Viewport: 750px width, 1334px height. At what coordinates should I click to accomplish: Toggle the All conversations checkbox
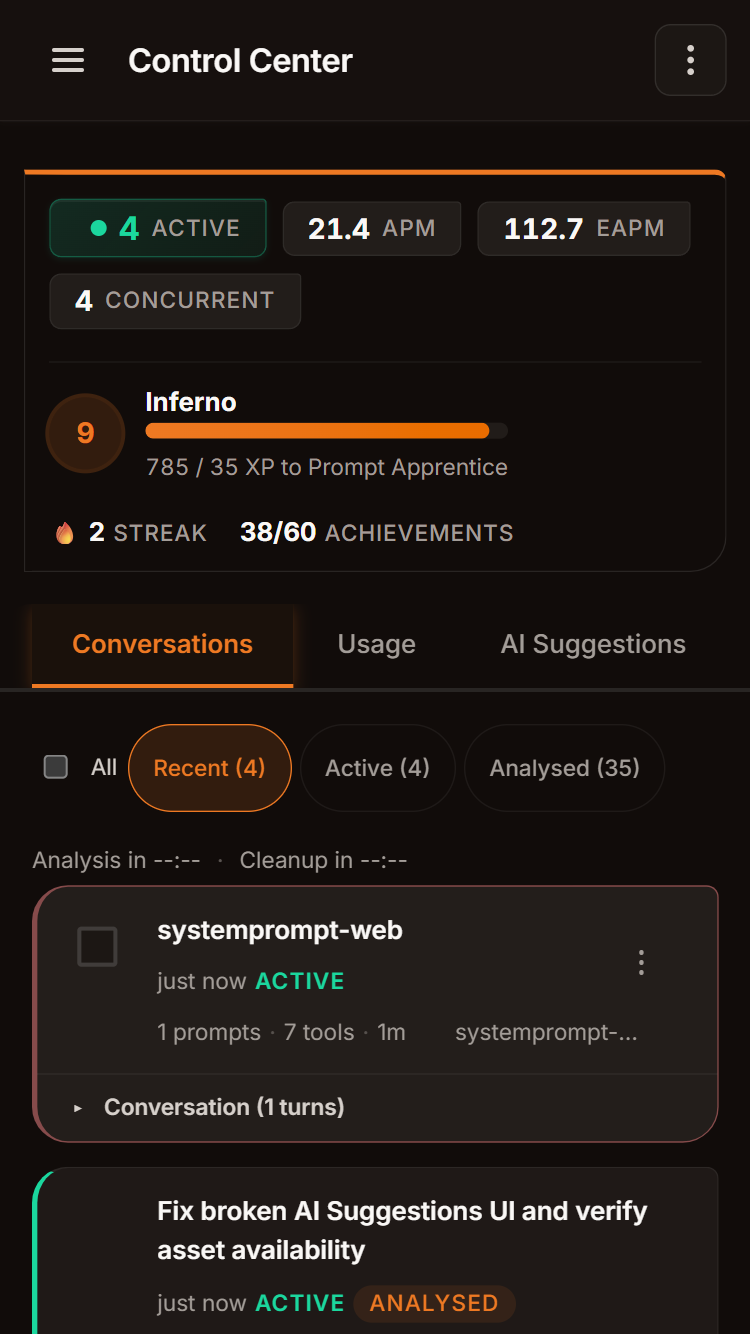point(56,767)
